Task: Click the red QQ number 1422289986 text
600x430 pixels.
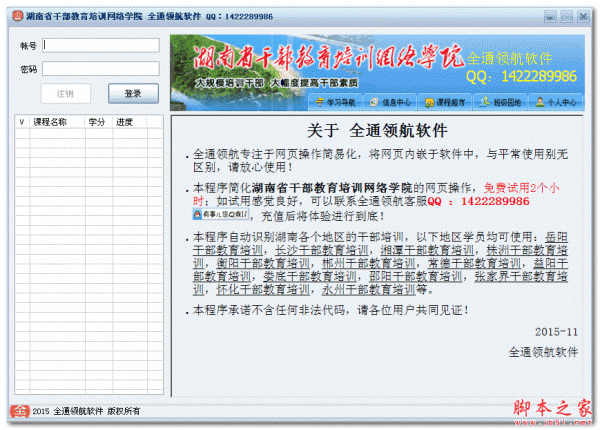Action: (495, 201)
